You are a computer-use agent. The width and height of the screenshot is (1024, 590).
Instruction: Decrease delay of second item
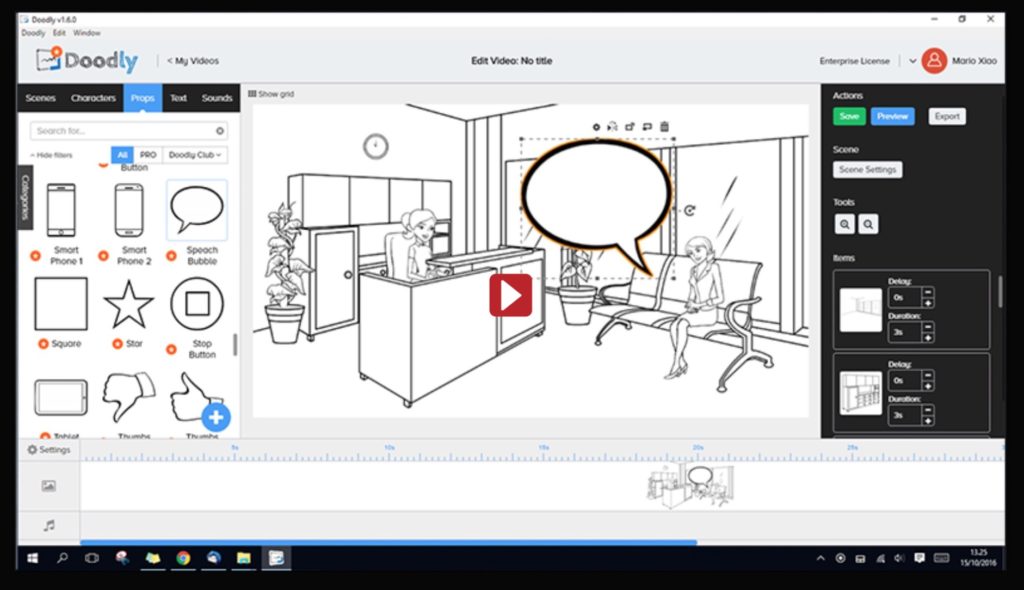[928, 375]
